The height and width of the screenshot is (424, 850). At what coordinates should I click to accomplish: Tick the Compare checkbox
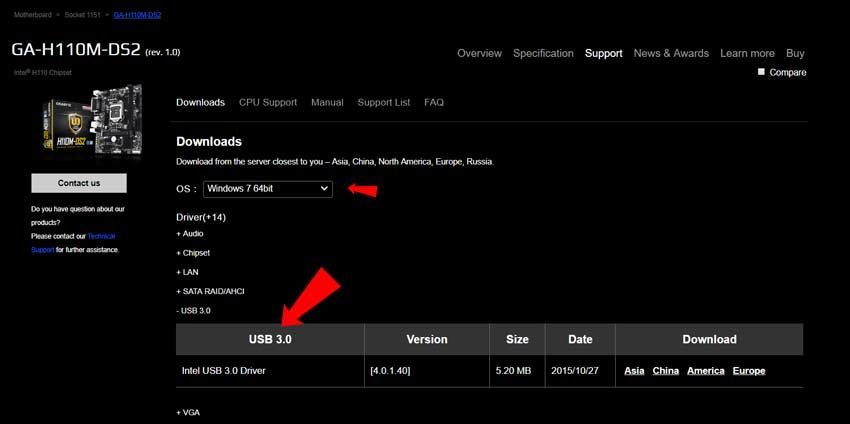761,72
